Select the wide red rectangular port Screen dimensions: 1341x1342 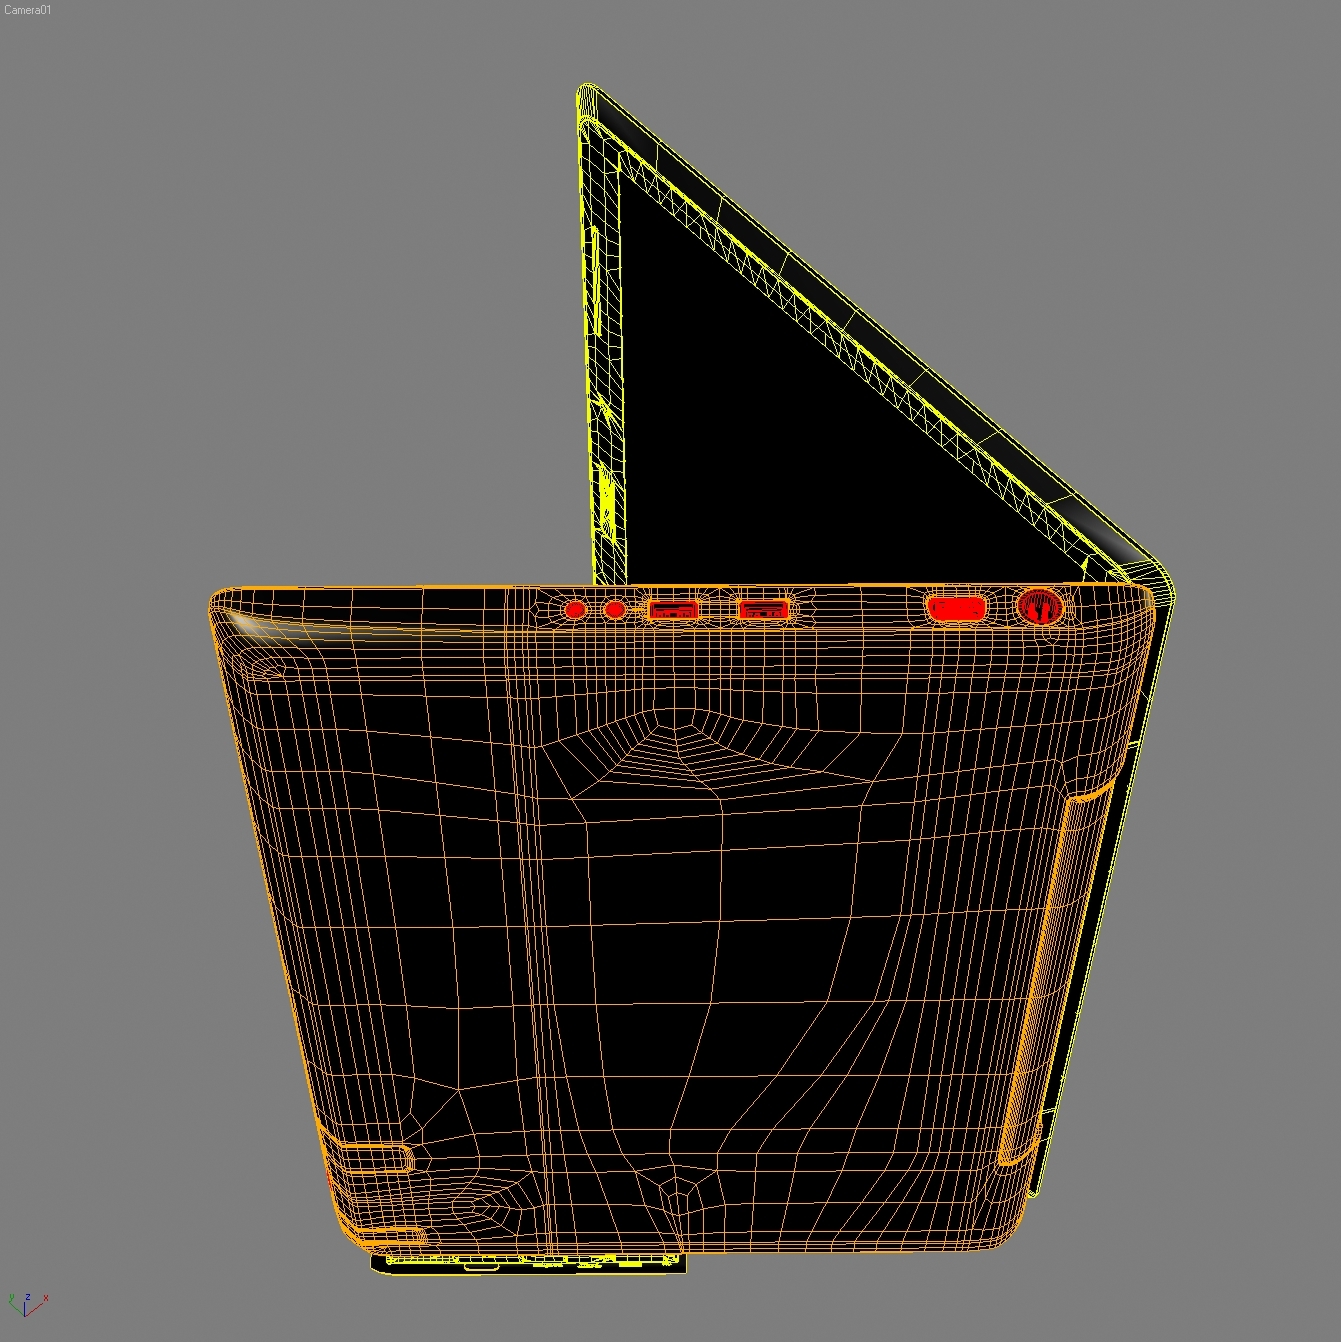point(957,608)
